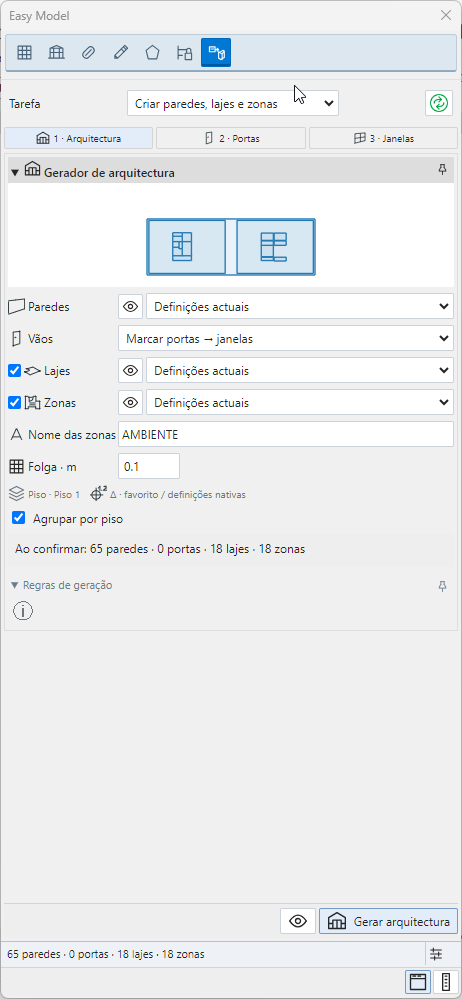This screenshot has width=462, height=999.
Task: Collapse the Regras de geração section
Action: click(x=15, y=585)
